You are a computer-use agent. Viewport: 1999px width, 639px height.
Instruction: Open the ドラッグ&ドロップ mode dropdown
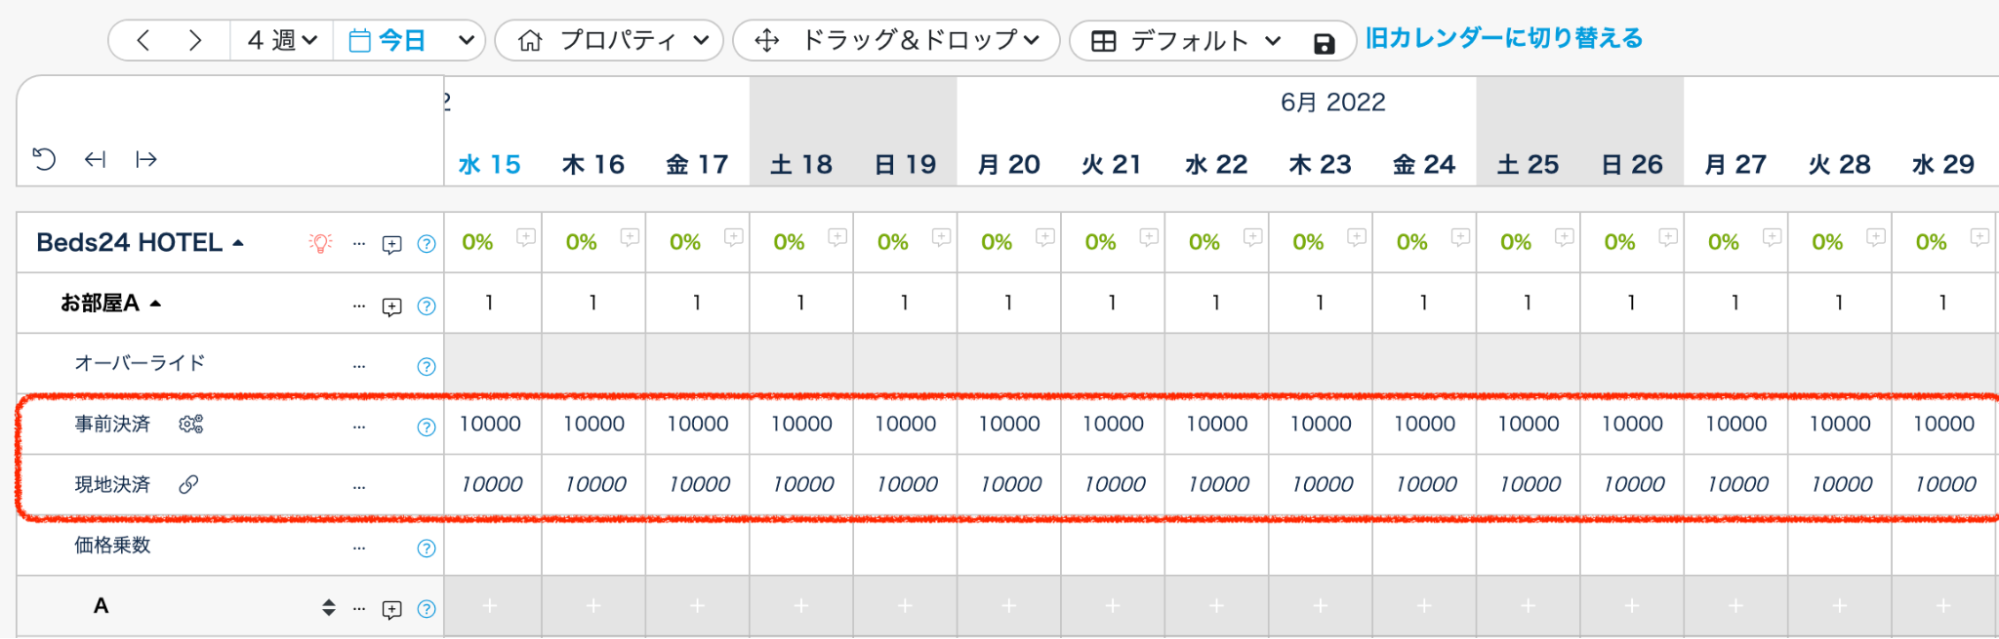pyautogui.click(x=897, y=41)
